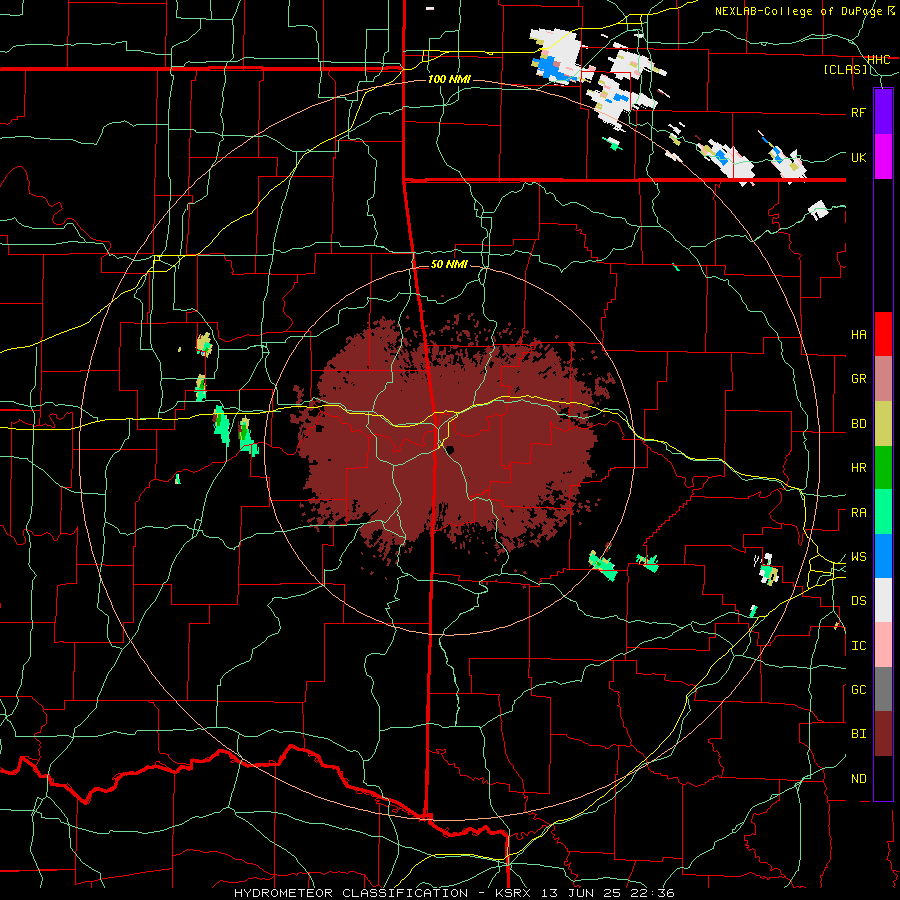Image resolution: width=900 pixels, height=900 pixels.
Task: Click the GC legend label
Action: 858,690
